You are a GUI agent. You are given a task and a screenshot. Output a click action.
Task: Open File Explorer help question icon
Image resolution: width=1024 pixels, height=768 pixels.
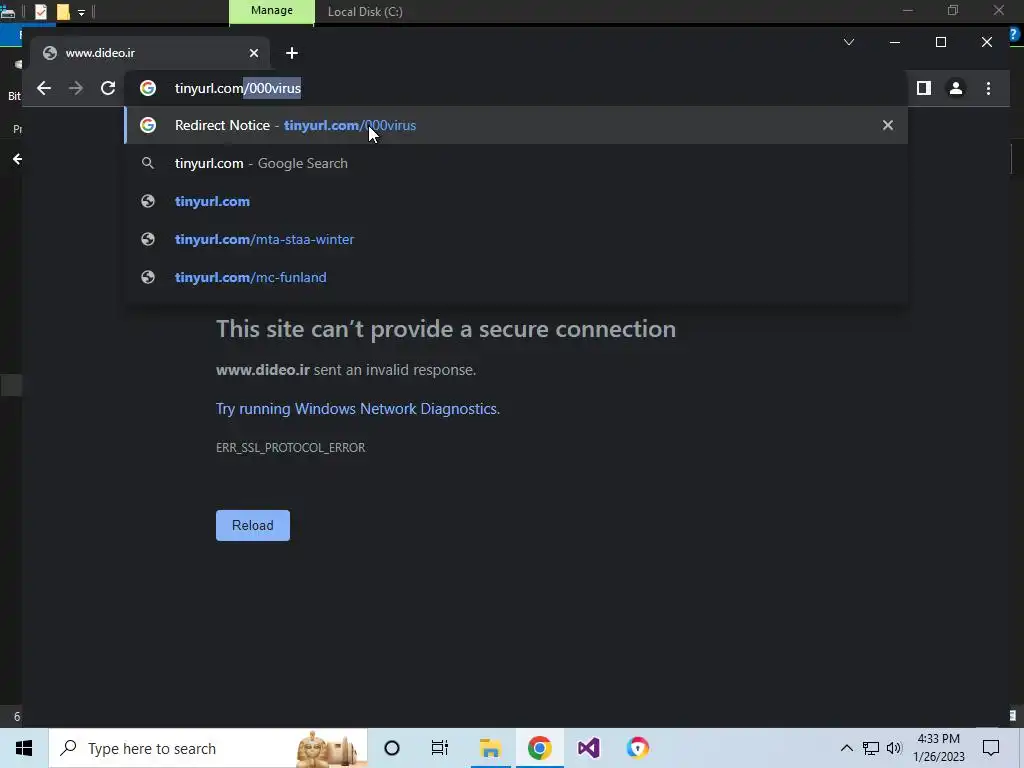pos(1014,35)
